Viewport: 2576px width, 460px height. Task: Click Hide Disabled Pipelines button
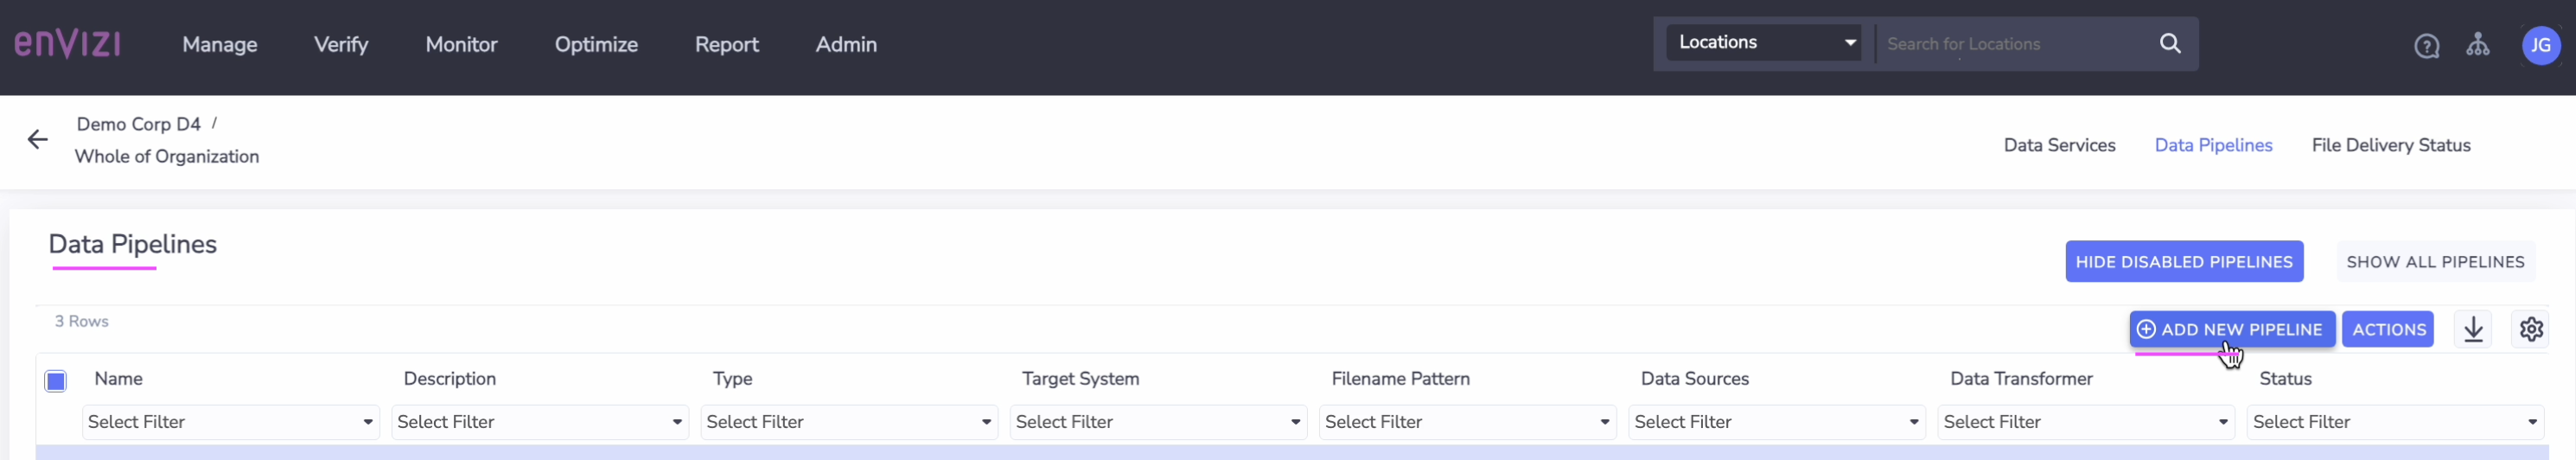(2183, 262)
